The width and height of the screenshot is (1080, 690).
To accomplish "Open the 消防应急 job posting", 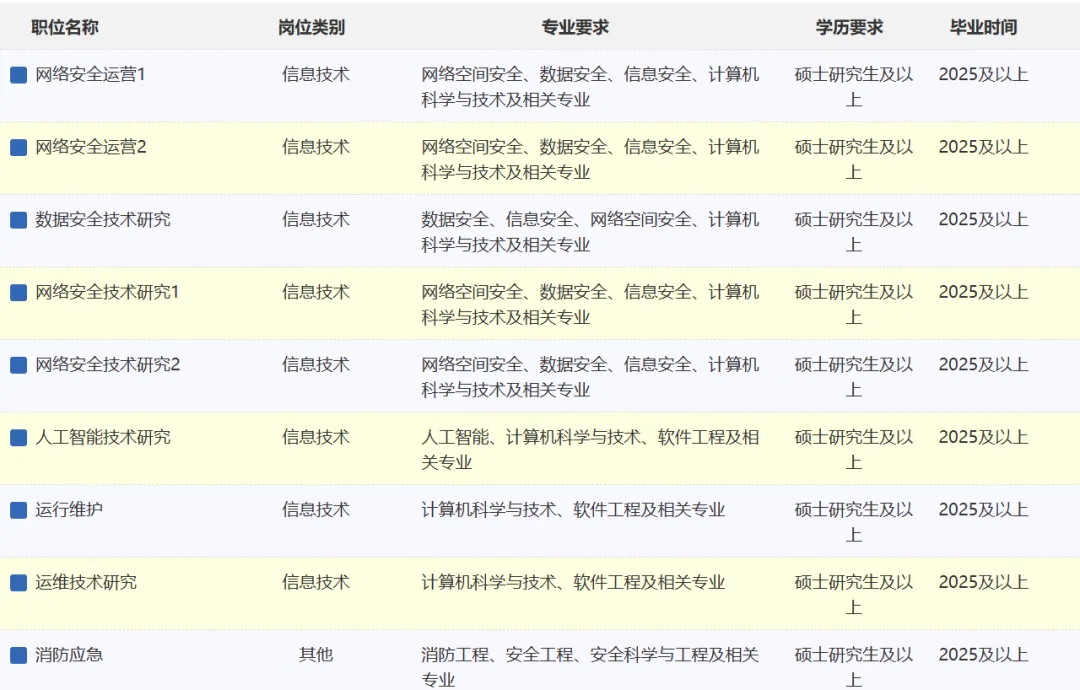I will click(x=69, y=655).
